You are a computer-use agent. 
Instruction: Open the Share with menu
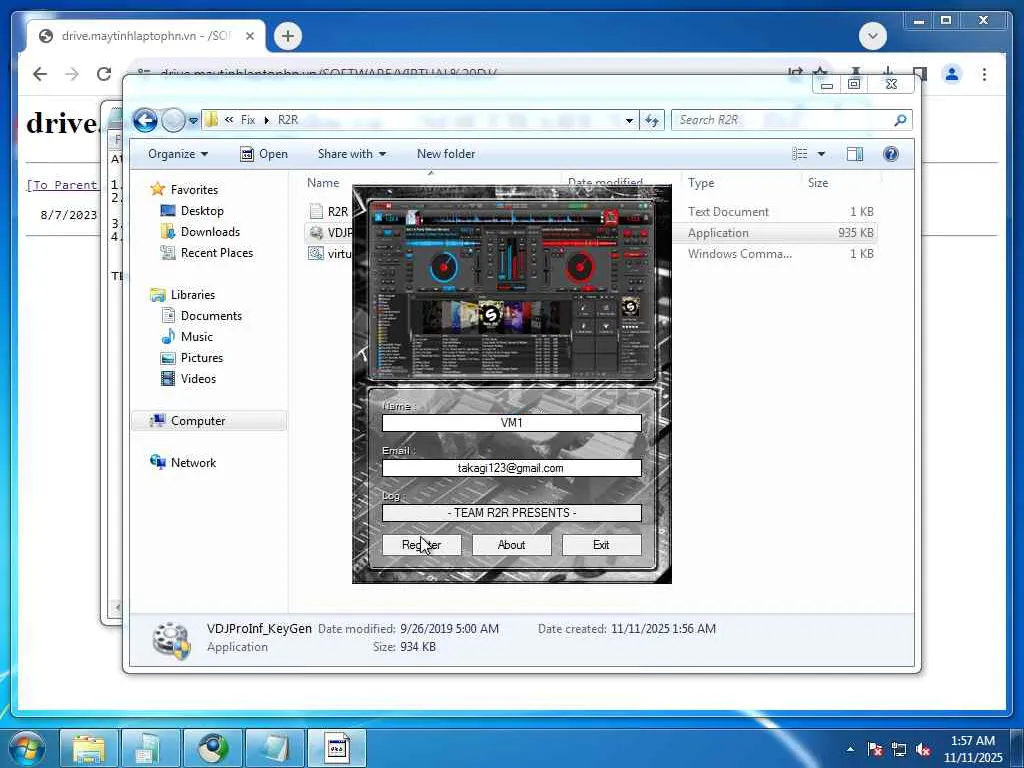(x=351, y=154)
